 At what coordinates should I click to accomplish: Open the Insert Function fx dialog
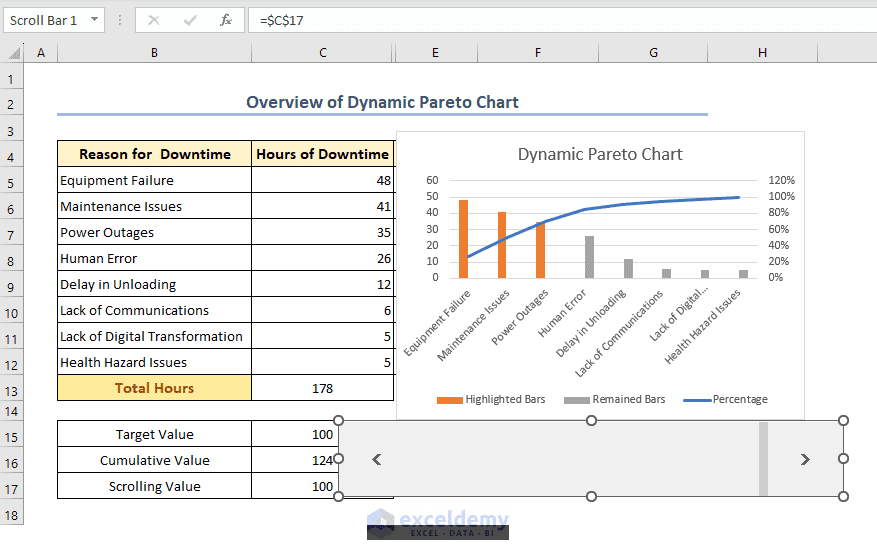[226, 21]
